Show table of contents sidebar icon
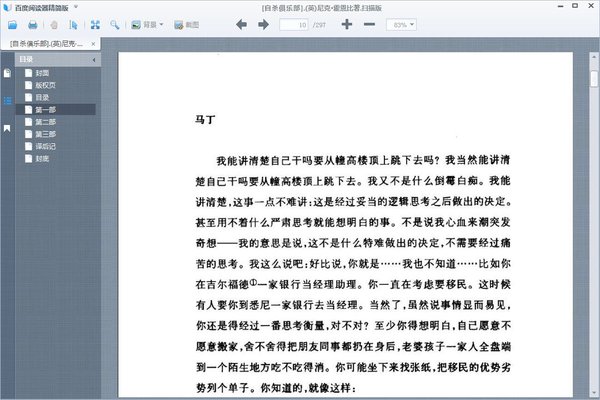This screenshot has height=400, width=600. click(7, 101)
